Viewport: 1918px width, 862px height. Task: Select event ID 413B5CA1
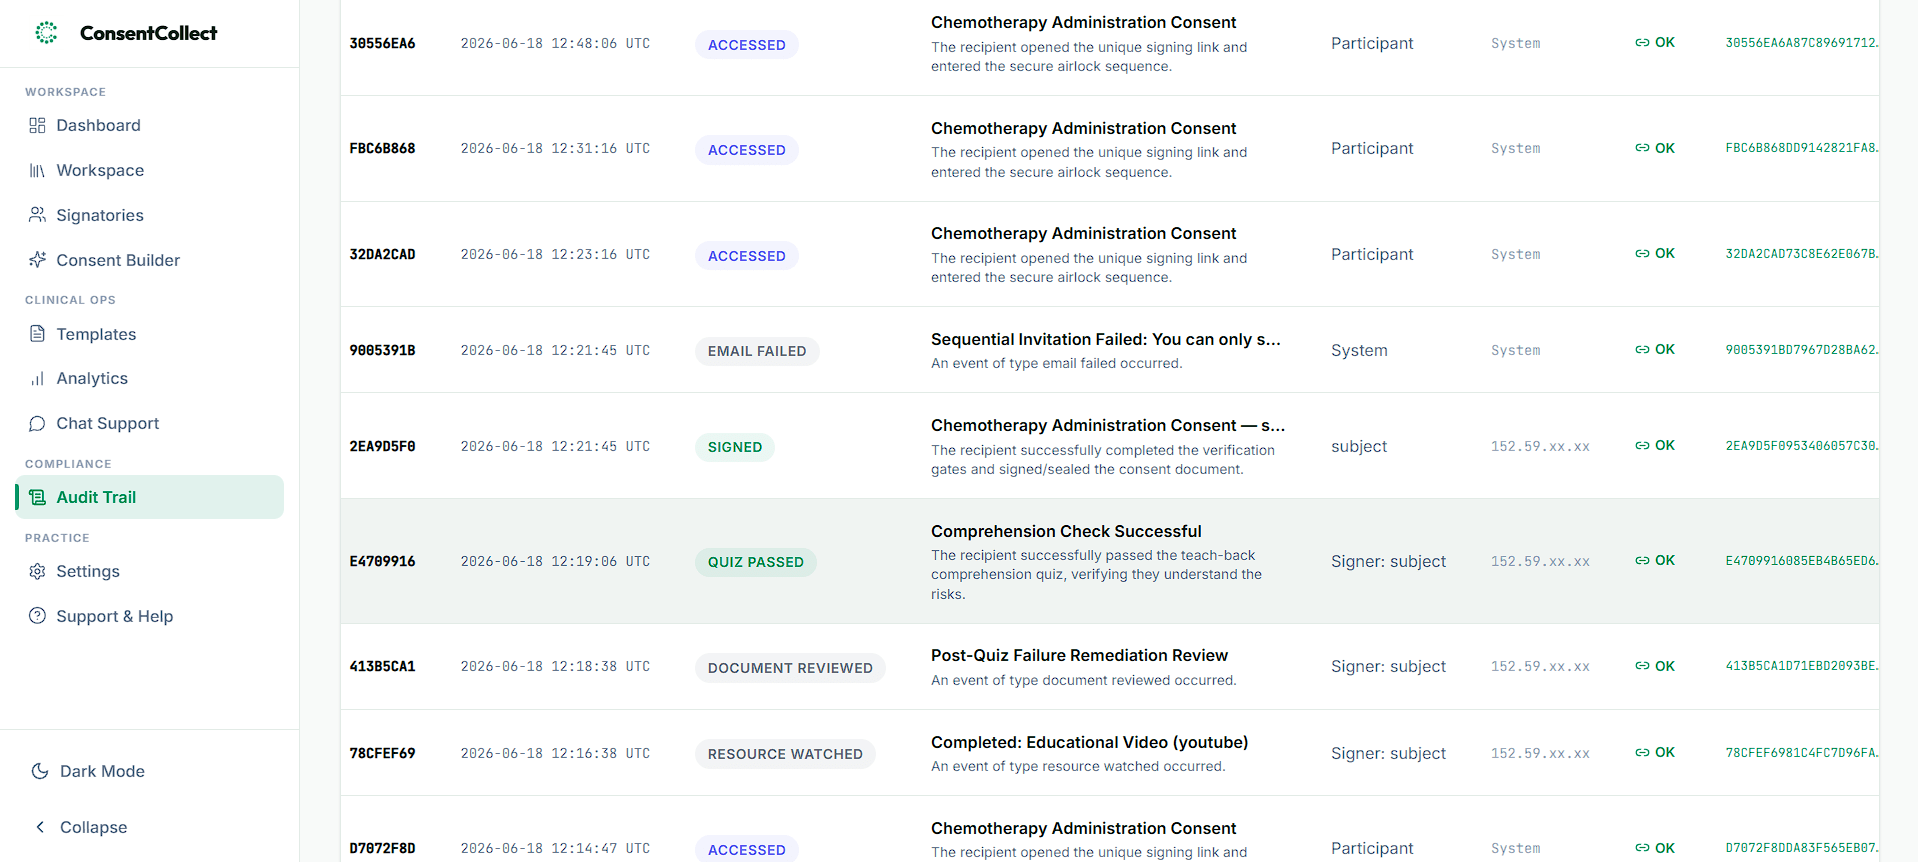click(382, 666)
